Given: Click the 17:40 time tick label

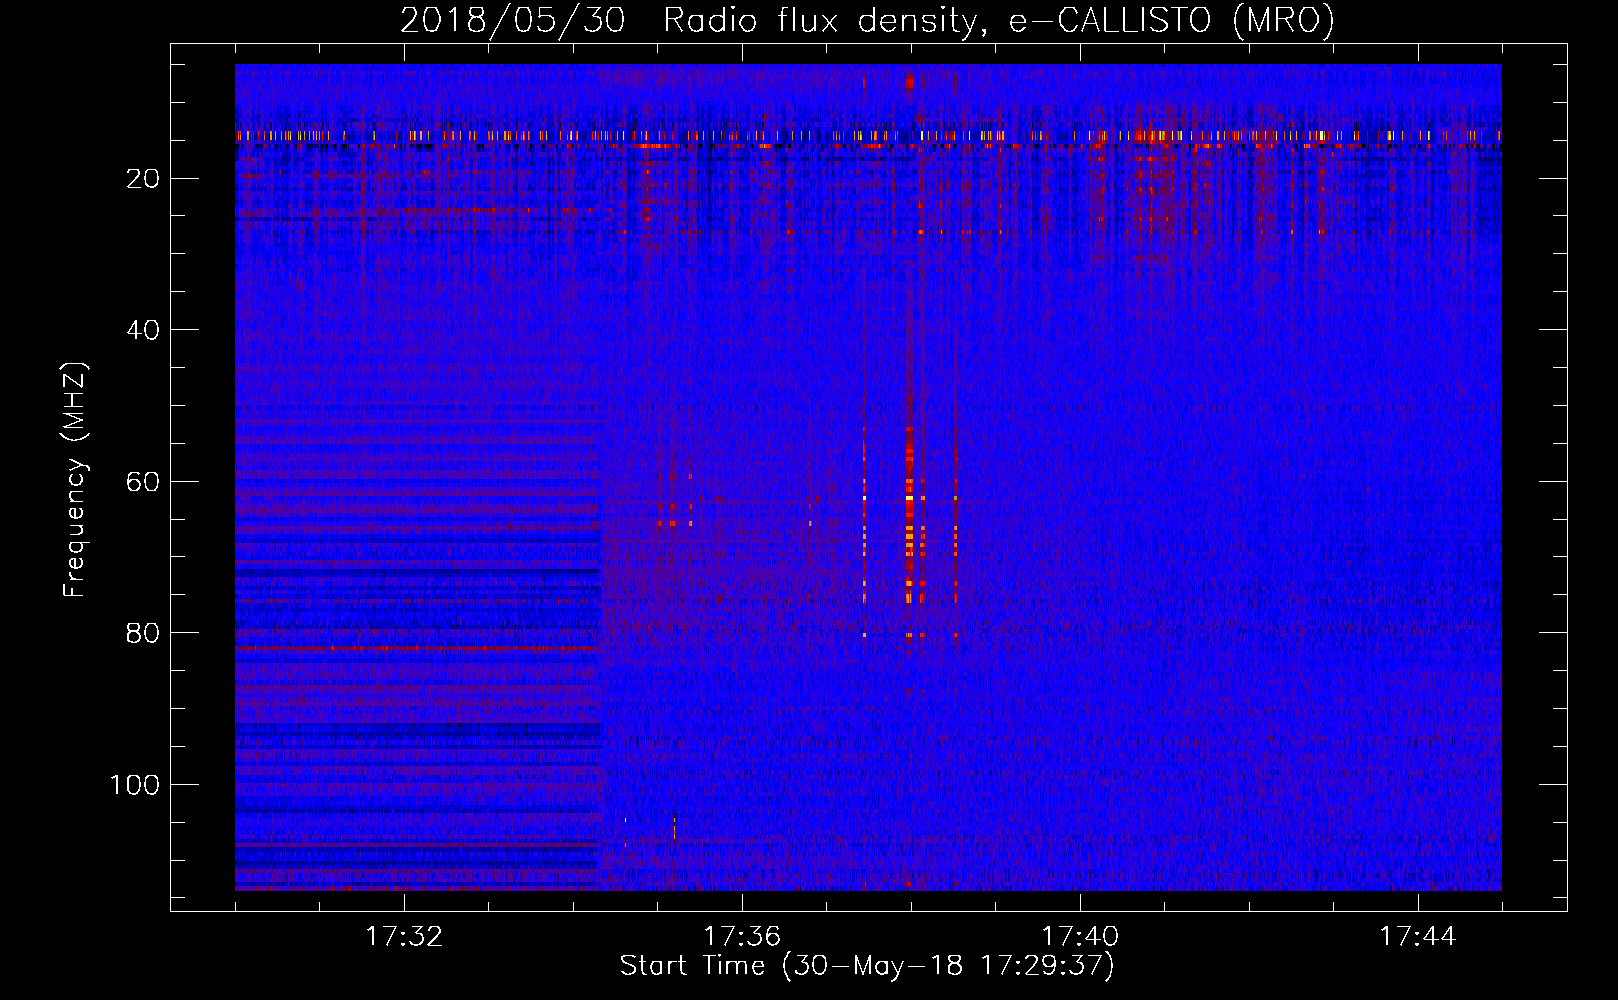Looking at the screenshot, I should 1080,937.
